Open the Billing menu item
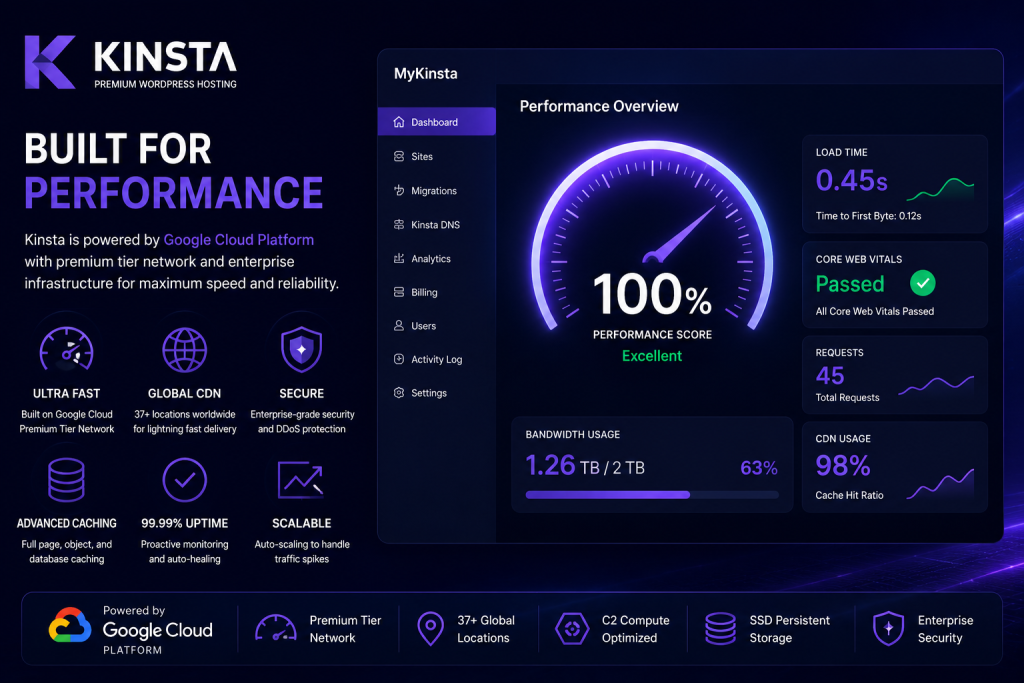The image size is (1024, 683). click(x=436, y=292)
